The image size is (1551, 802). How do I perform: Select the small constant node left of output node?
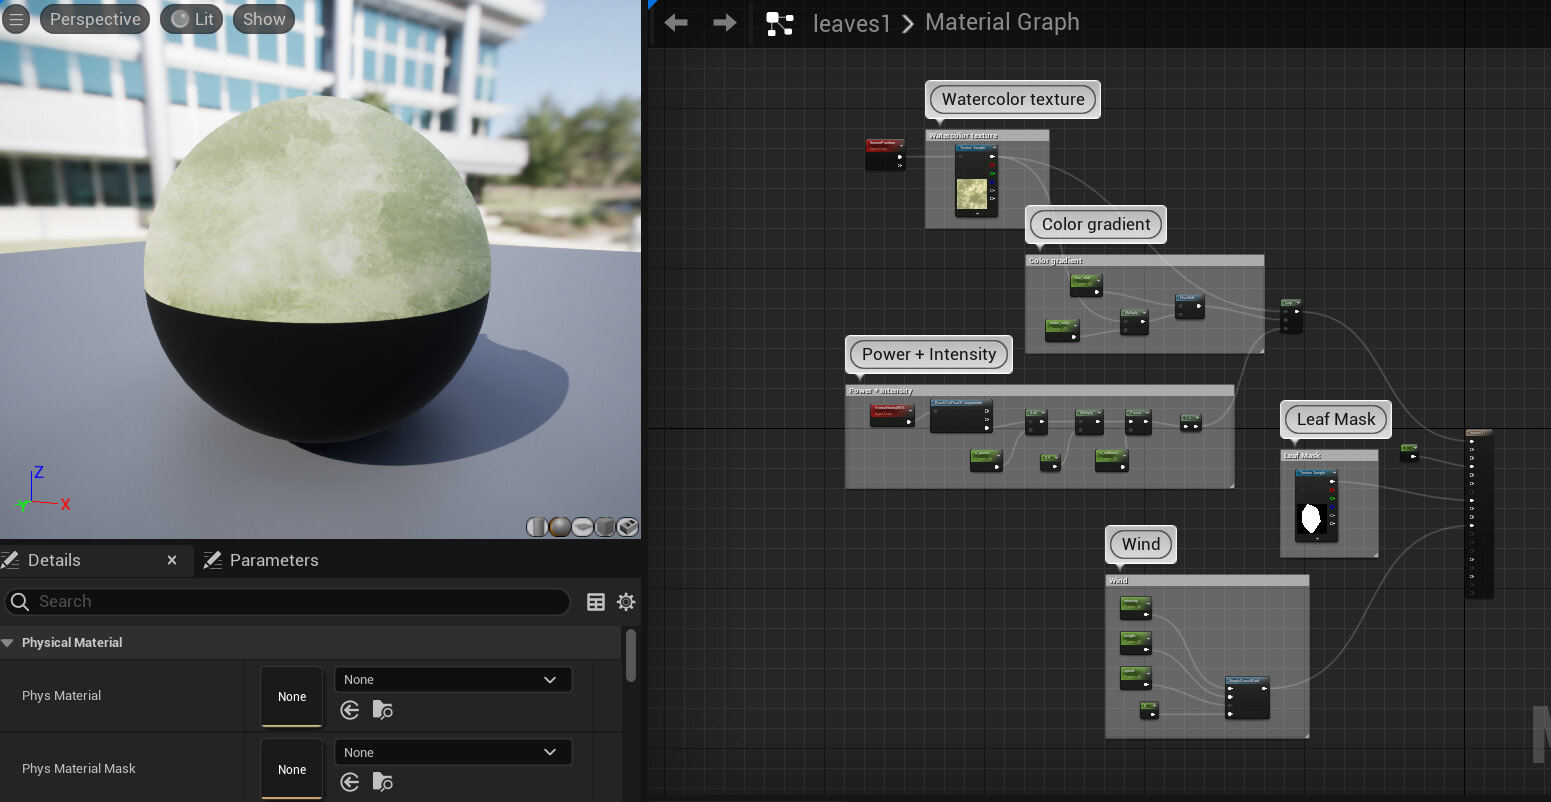coord(1409,453)
